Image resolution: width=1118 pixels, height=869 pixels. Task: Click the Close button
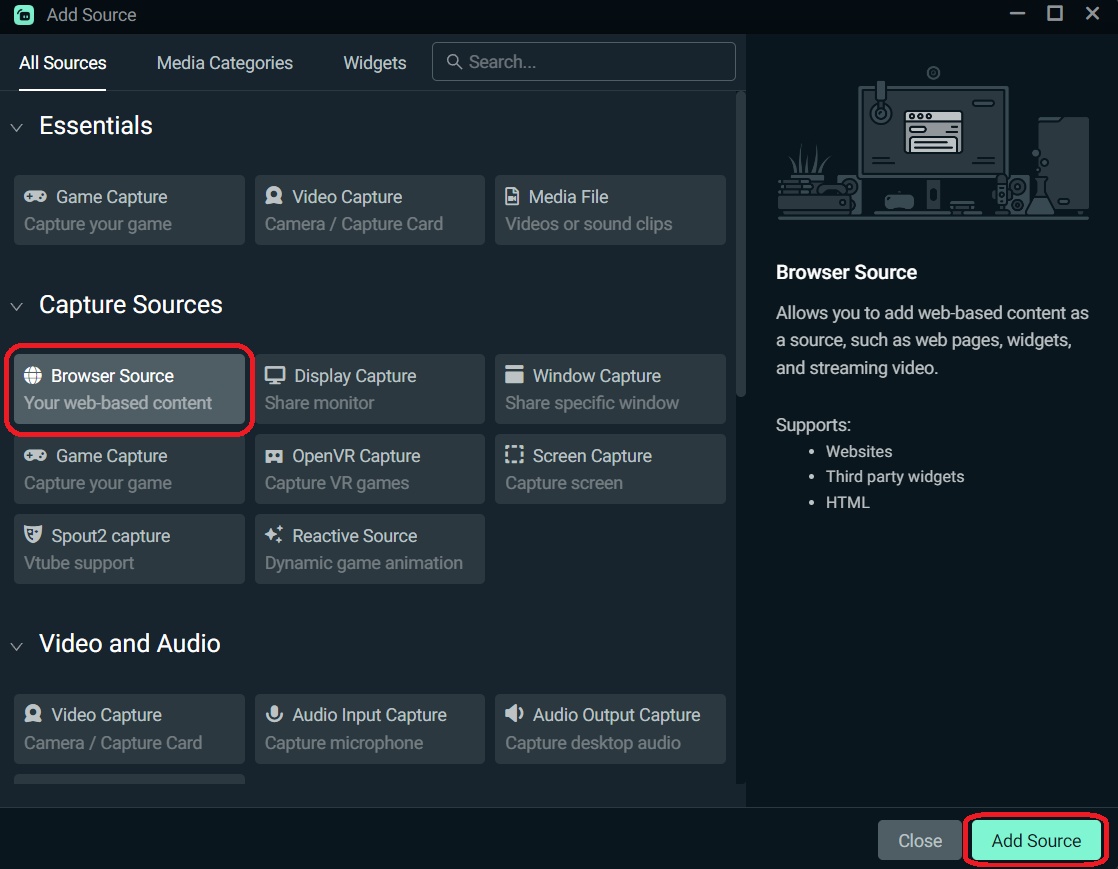point(919,841)
